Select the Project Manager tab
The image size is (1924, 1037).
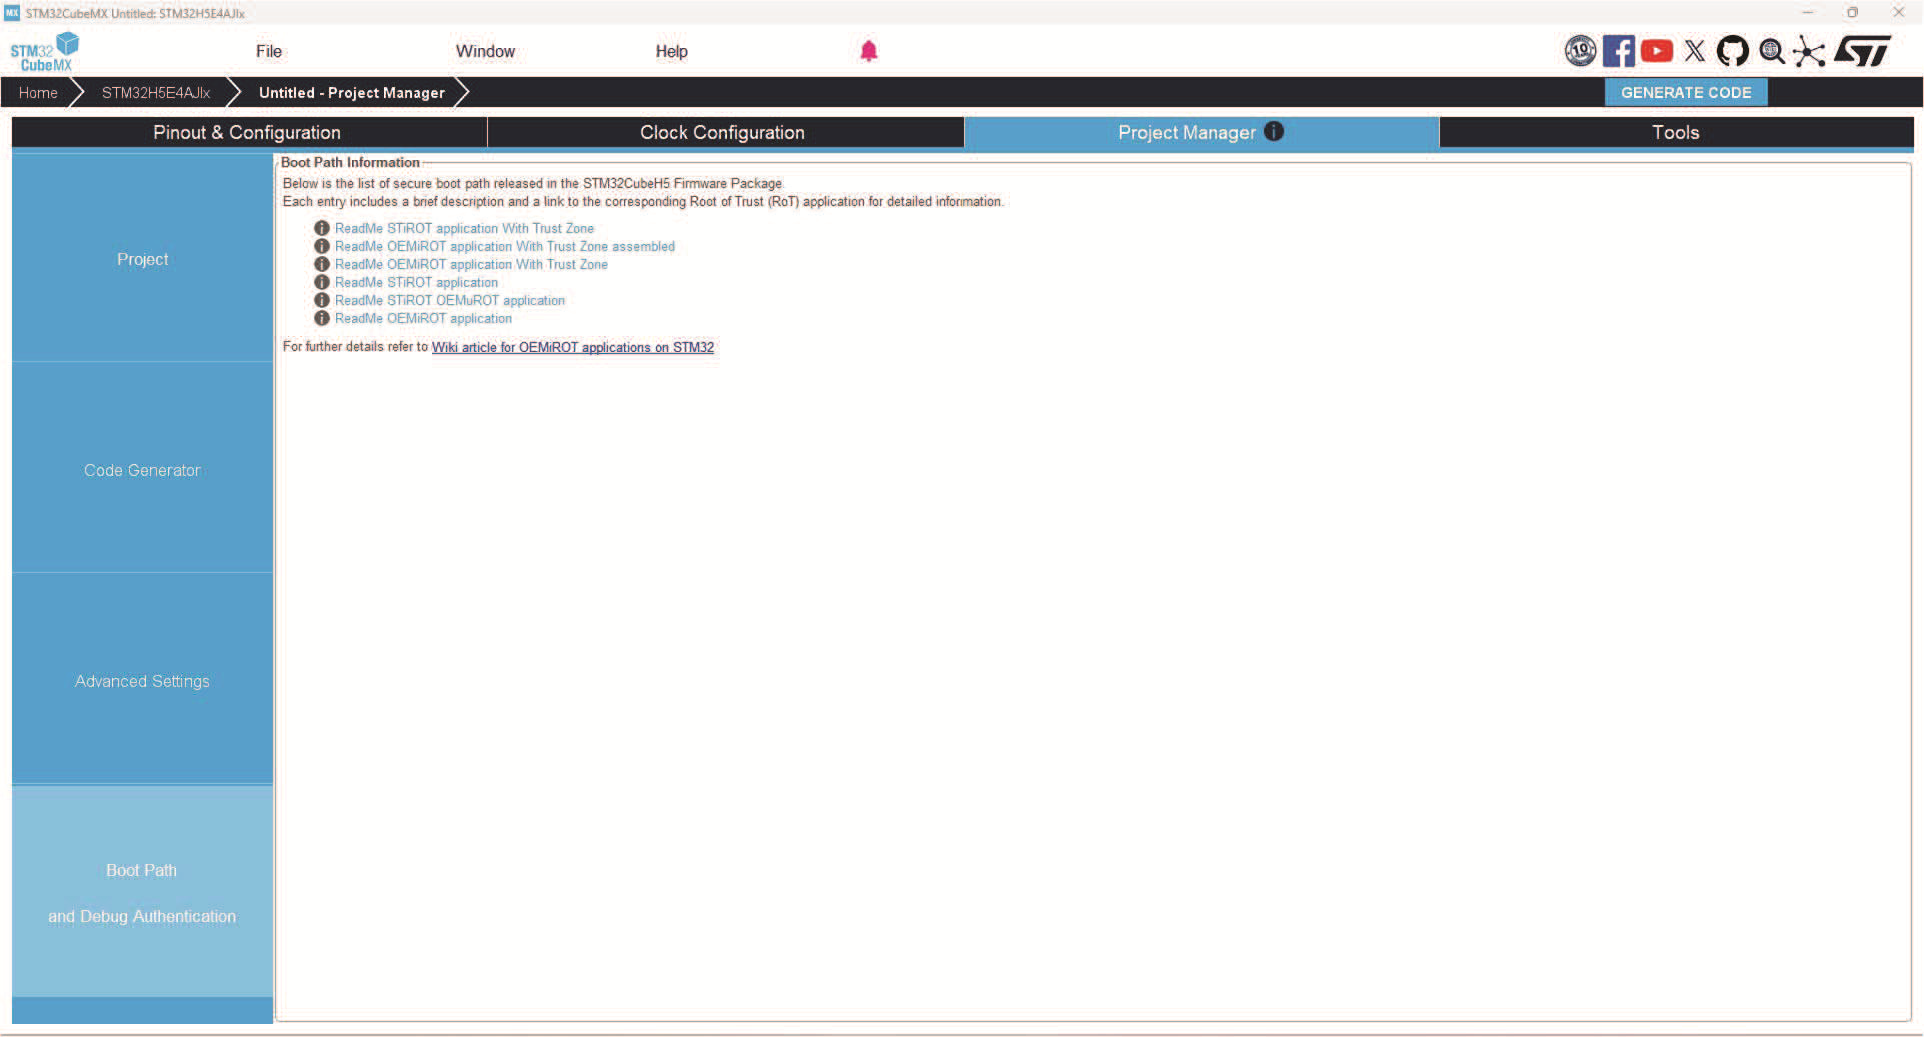coord(1201,132)
